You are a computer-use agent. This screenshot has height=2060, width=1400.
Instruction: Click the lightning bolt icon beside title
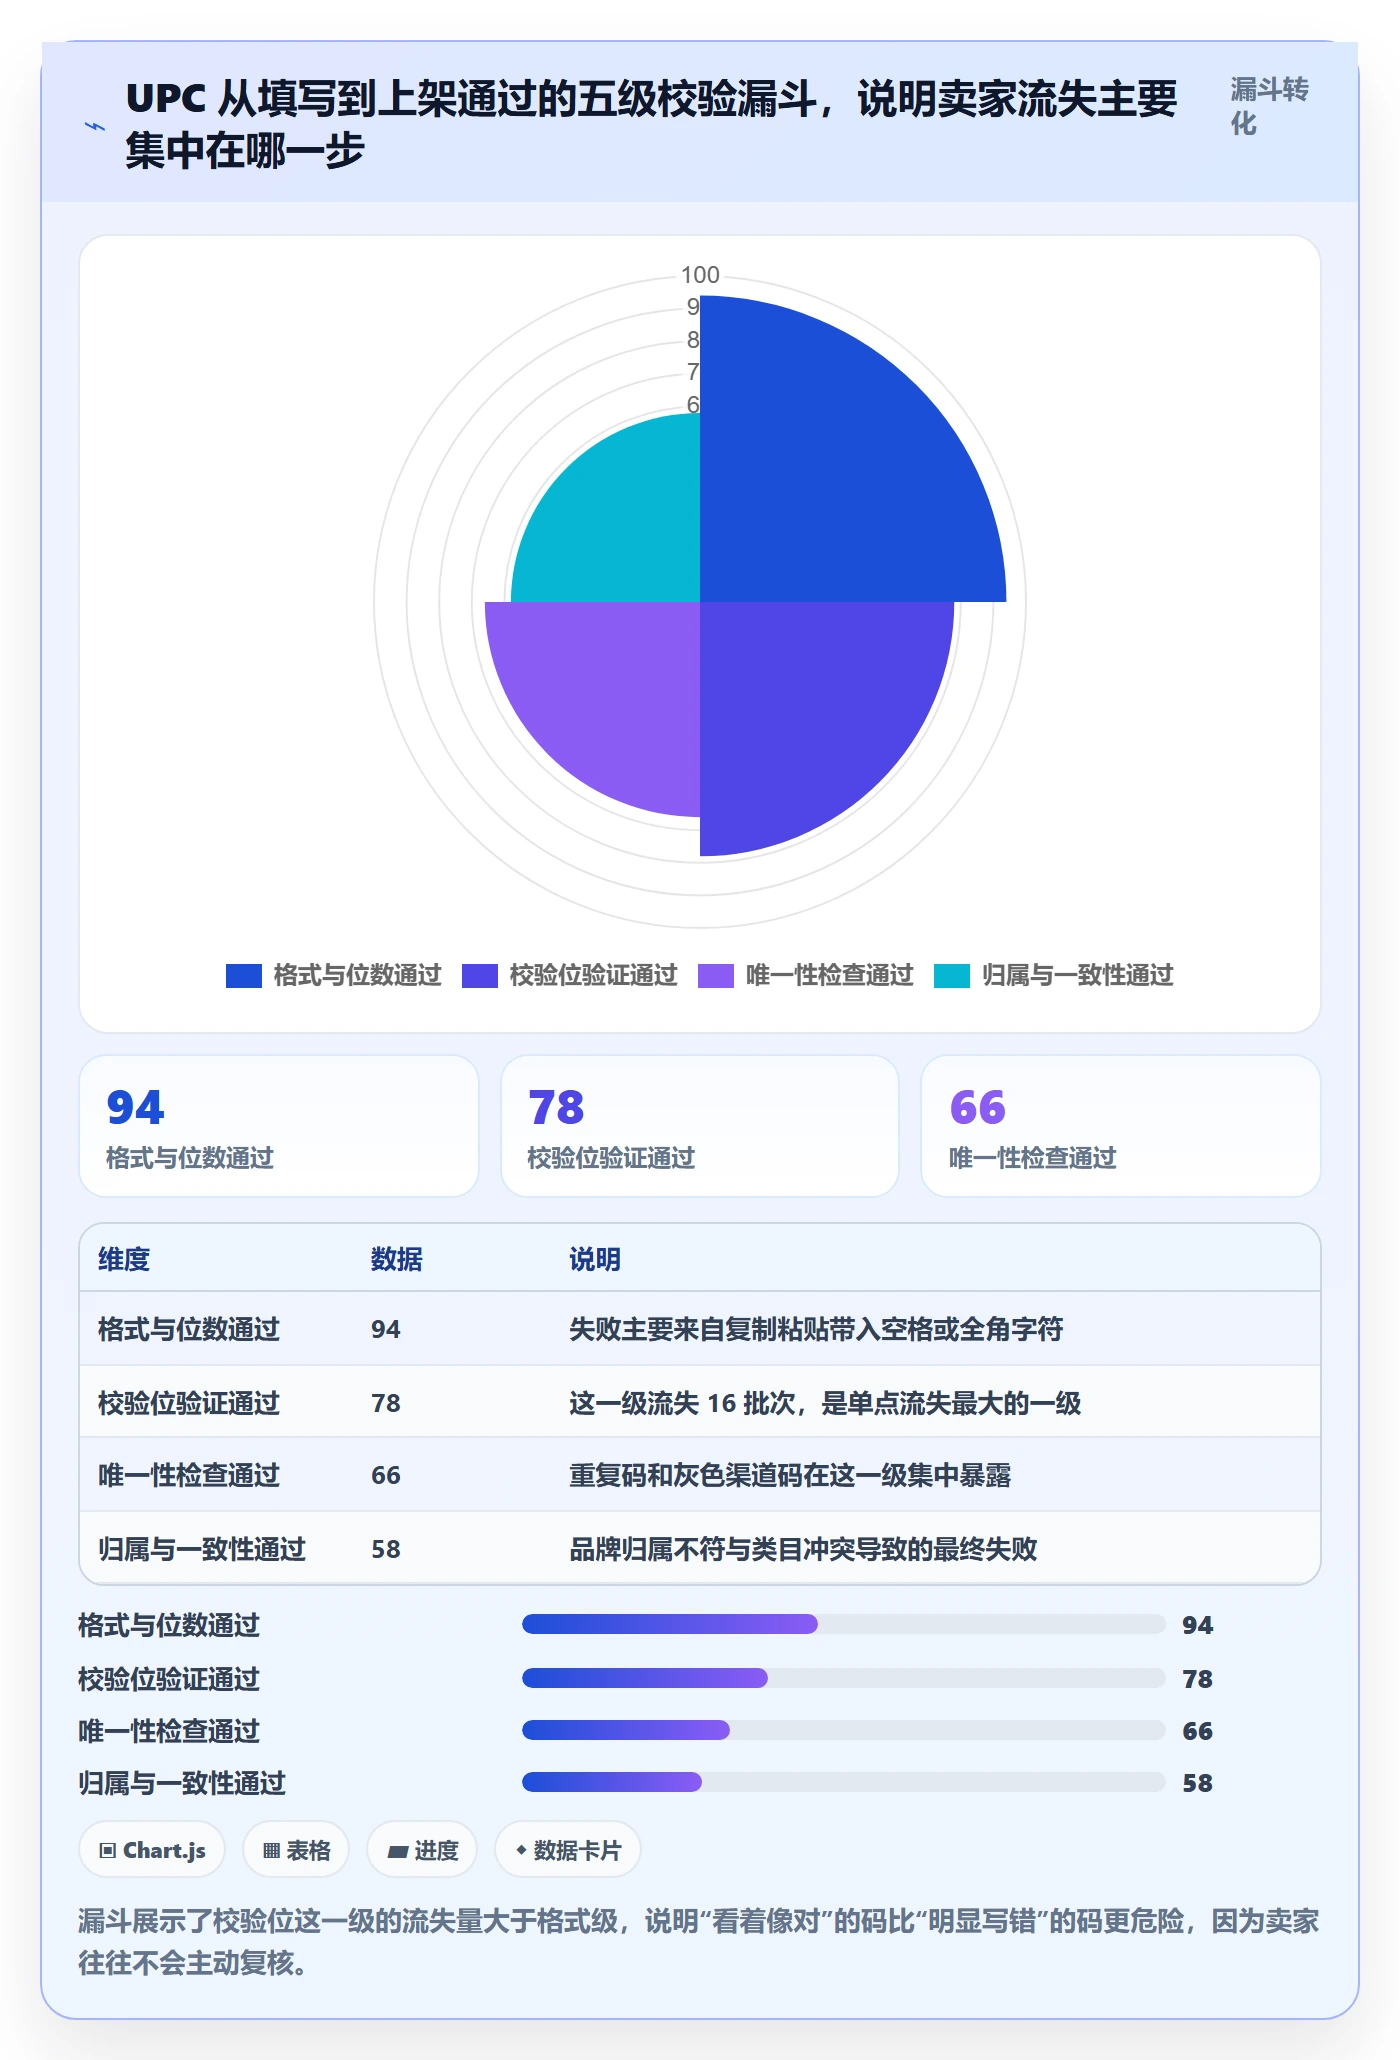95,126
